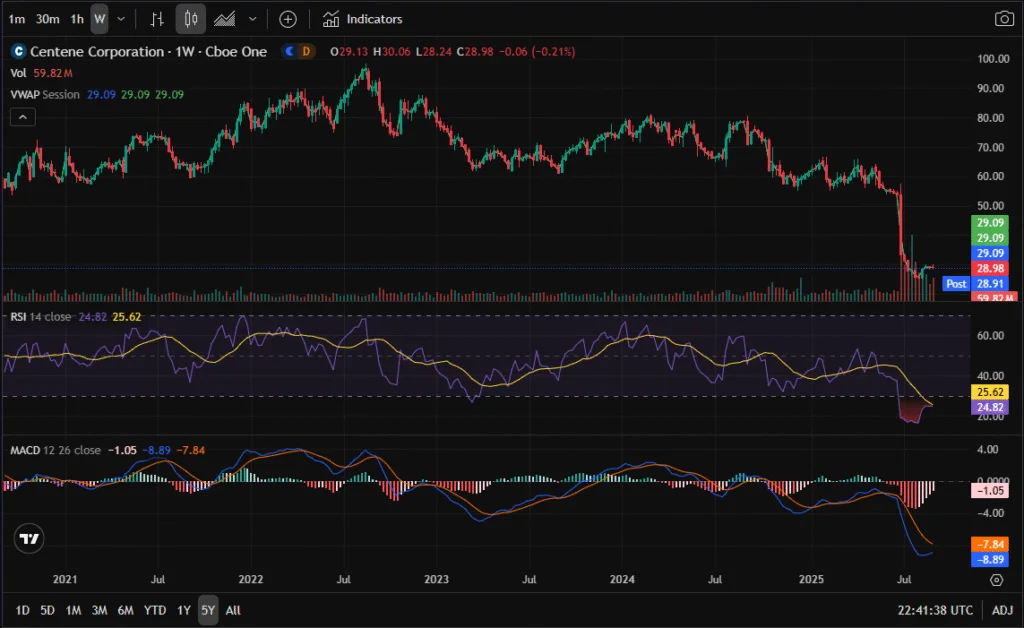Viewport: 1024px width, 628px height.
Task: Select the candlestick chart style icon
Action: 191,19
